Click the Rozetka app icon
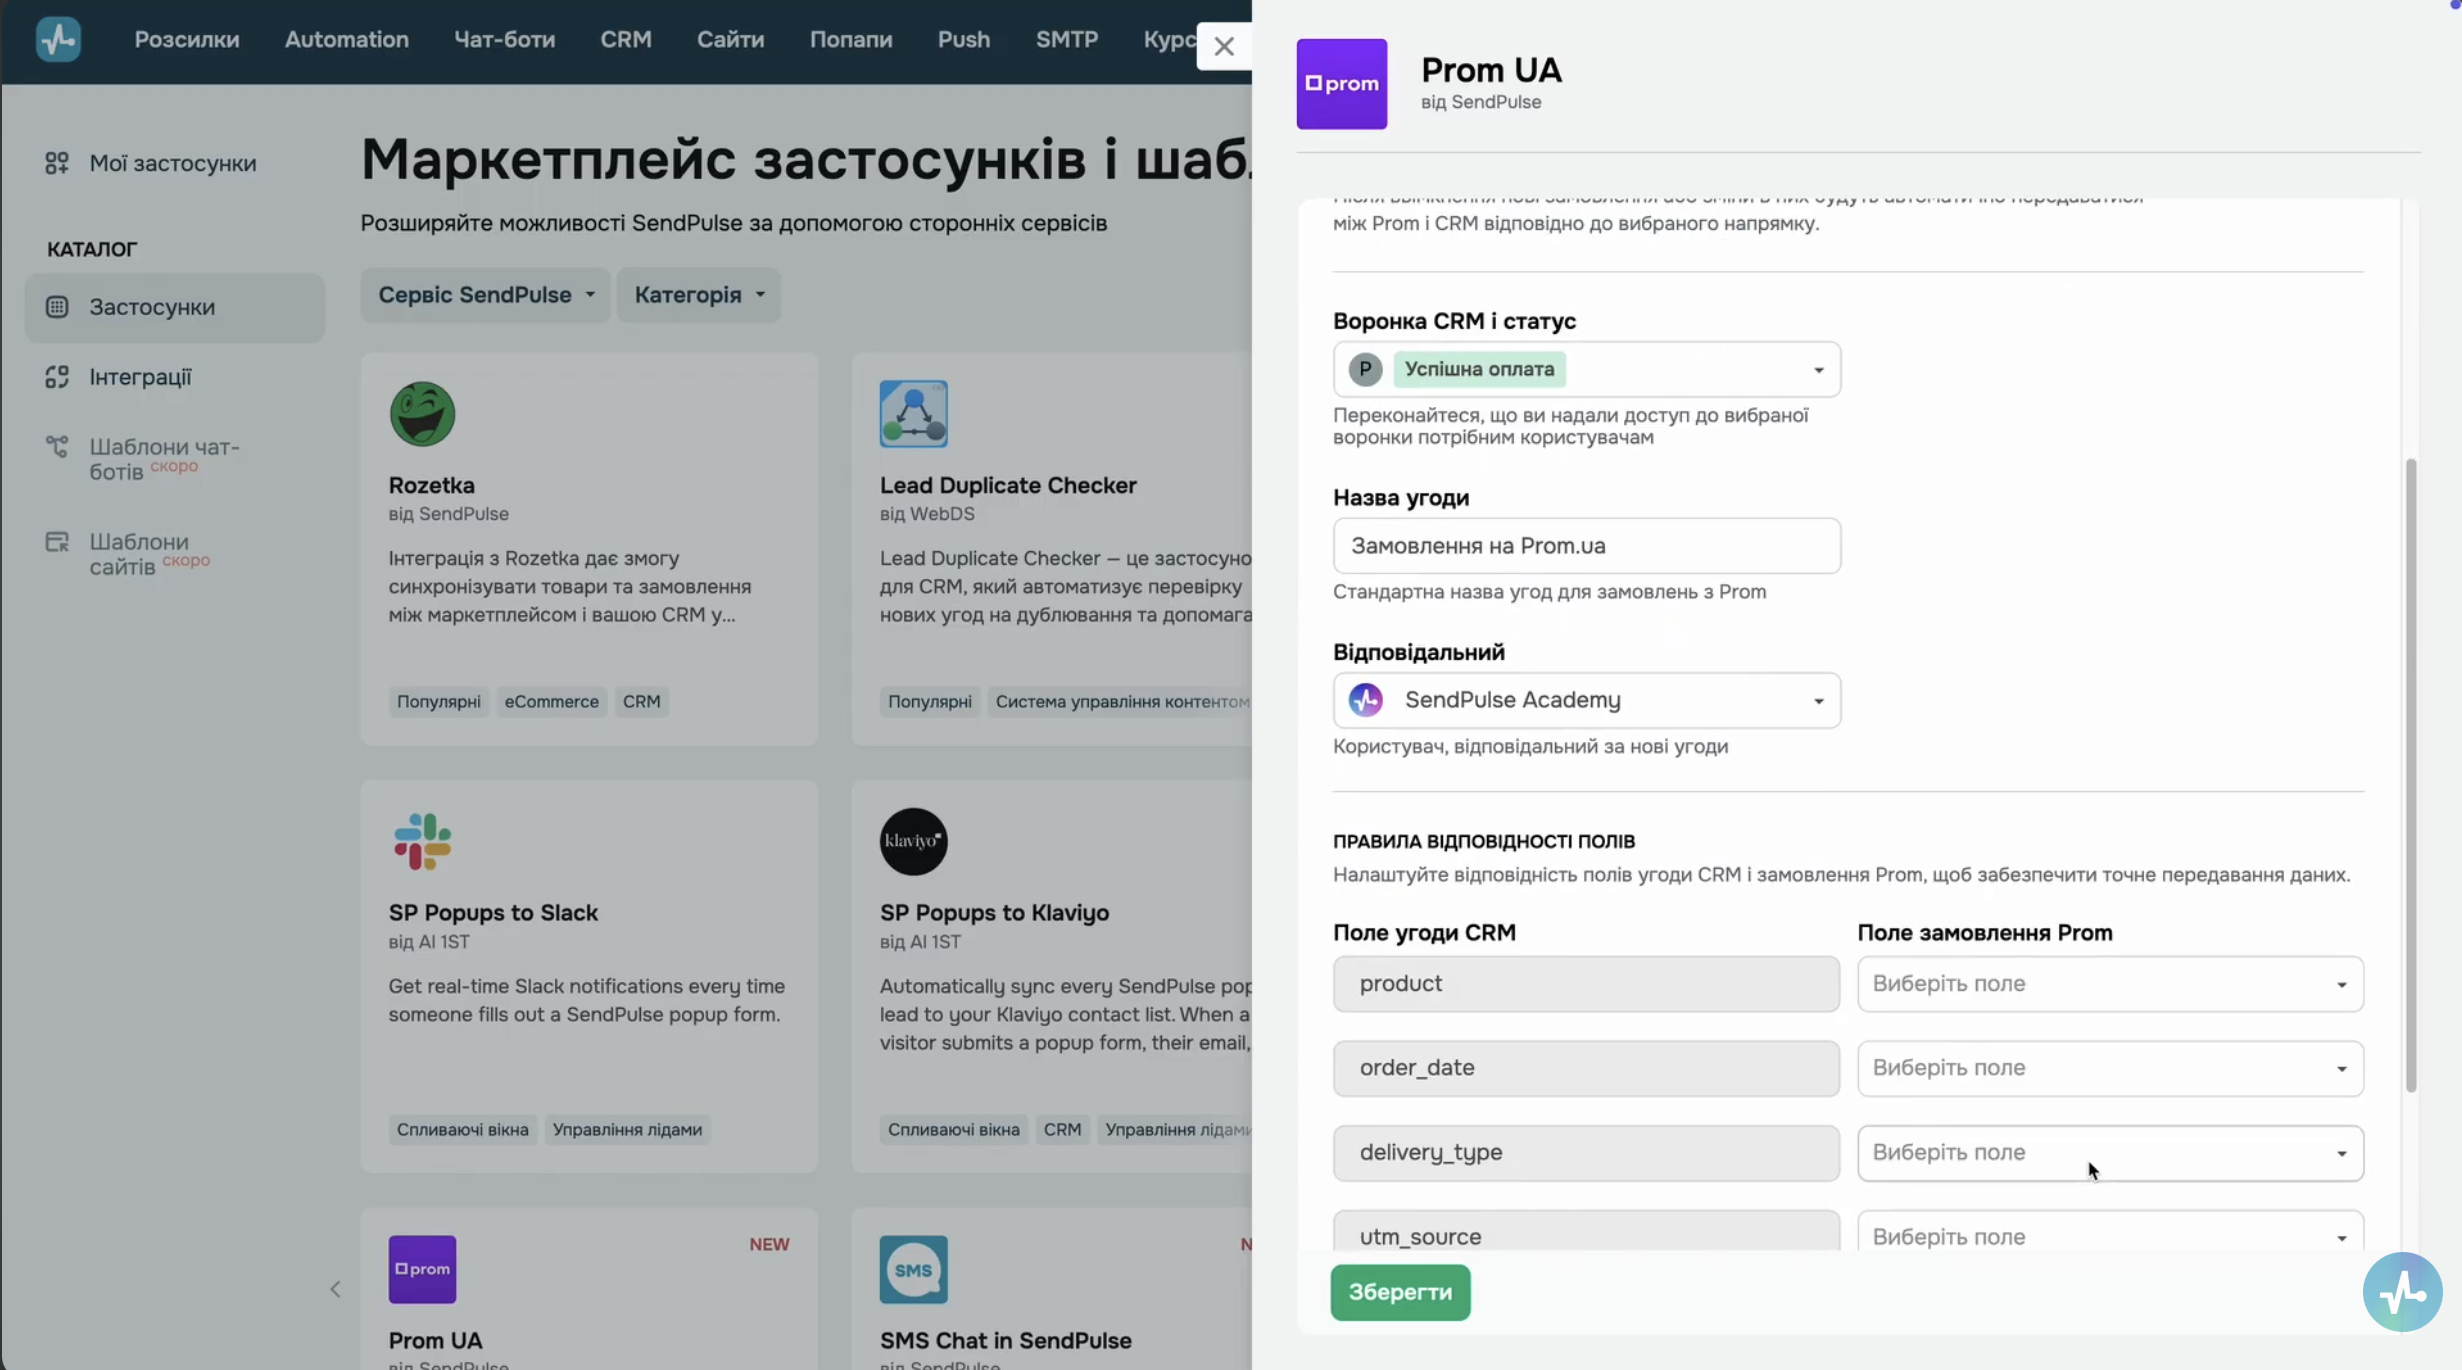Screen dimensions: 2462x1370 click(422, 413)
